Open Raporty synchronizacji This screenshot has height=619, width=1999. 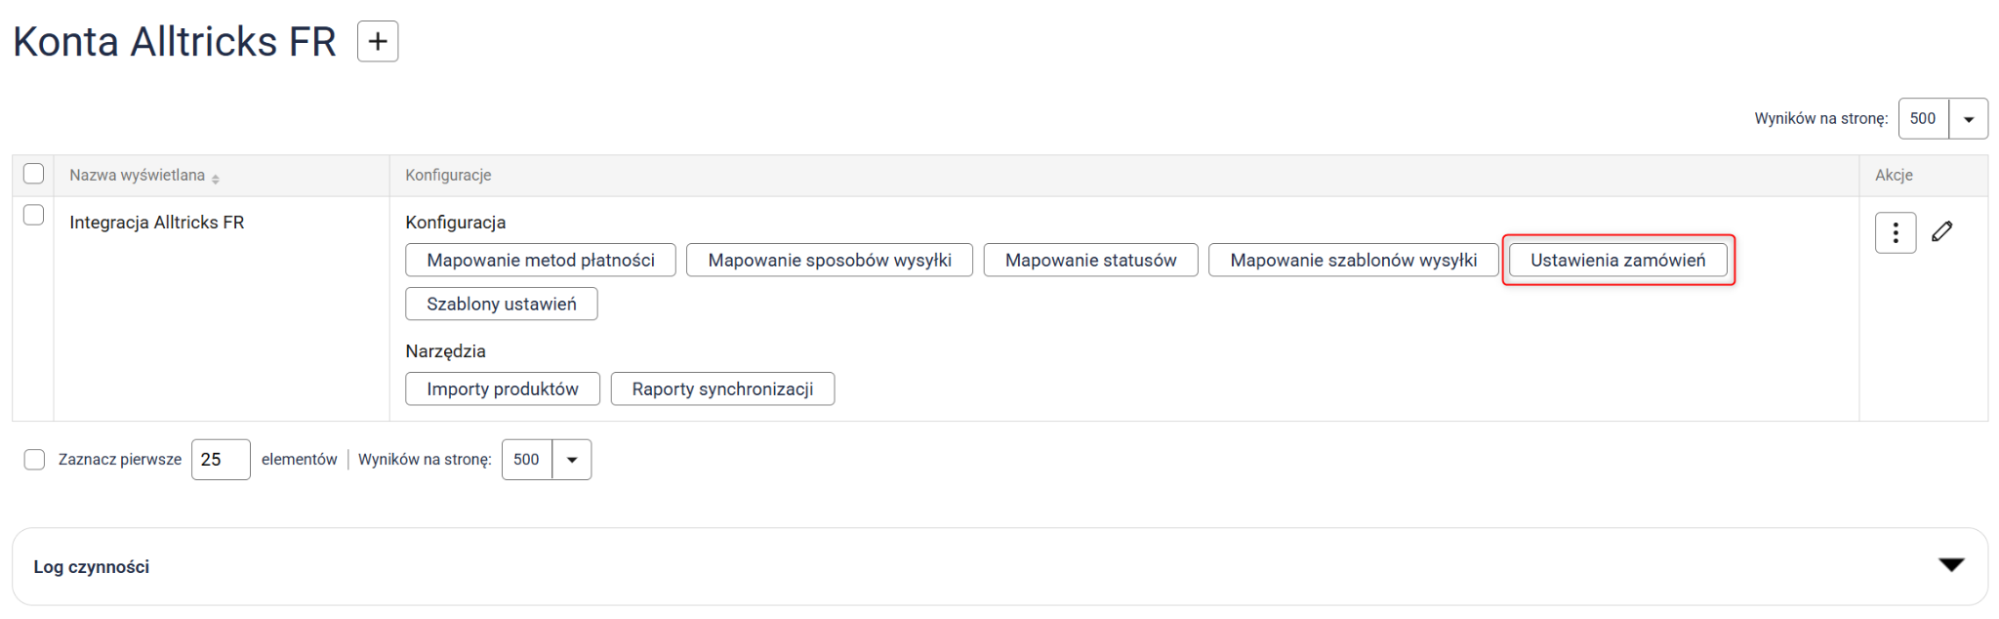point(722,389)
